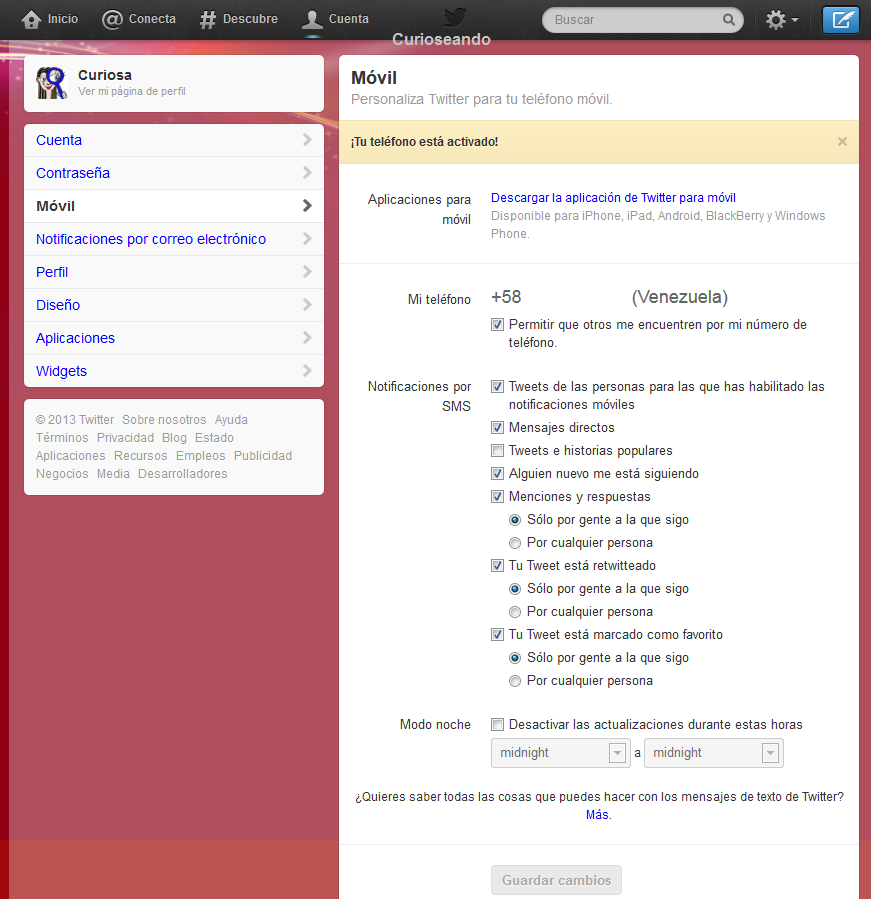Select Sólo por gente under Menciones

pos(515,520)
